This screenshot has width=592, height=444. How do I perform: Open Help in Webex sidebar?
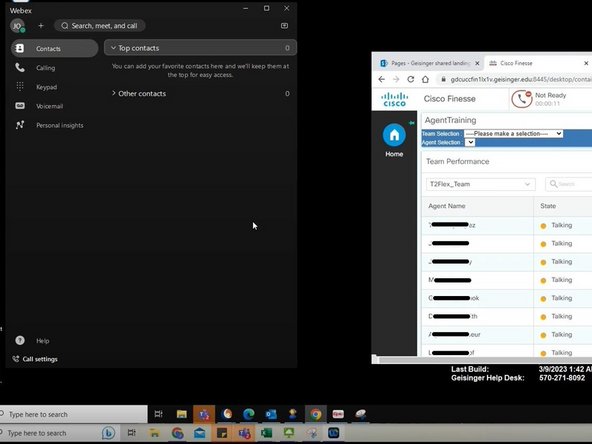pyautogui.click(x=43, y=341)
